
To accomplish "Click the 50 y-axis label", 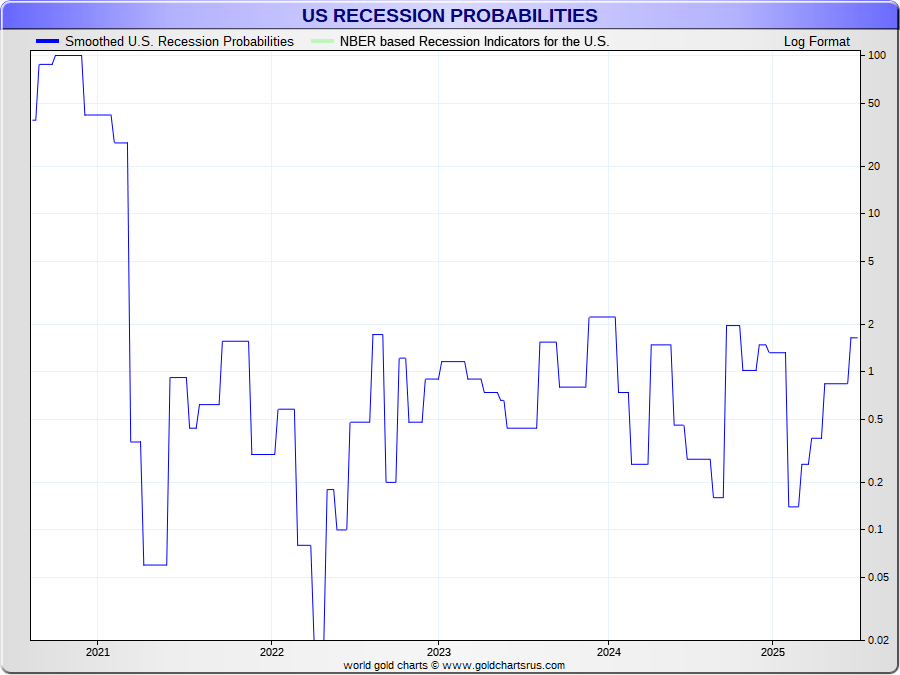I will pos(874,103).
